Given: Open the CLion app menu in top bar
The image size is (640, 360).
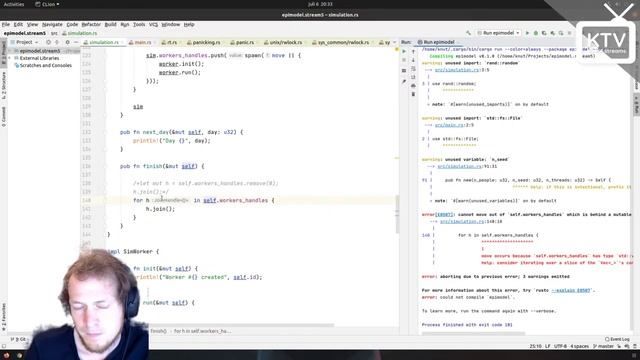Looking at the screenshot, I should click(x=47, y=4).
